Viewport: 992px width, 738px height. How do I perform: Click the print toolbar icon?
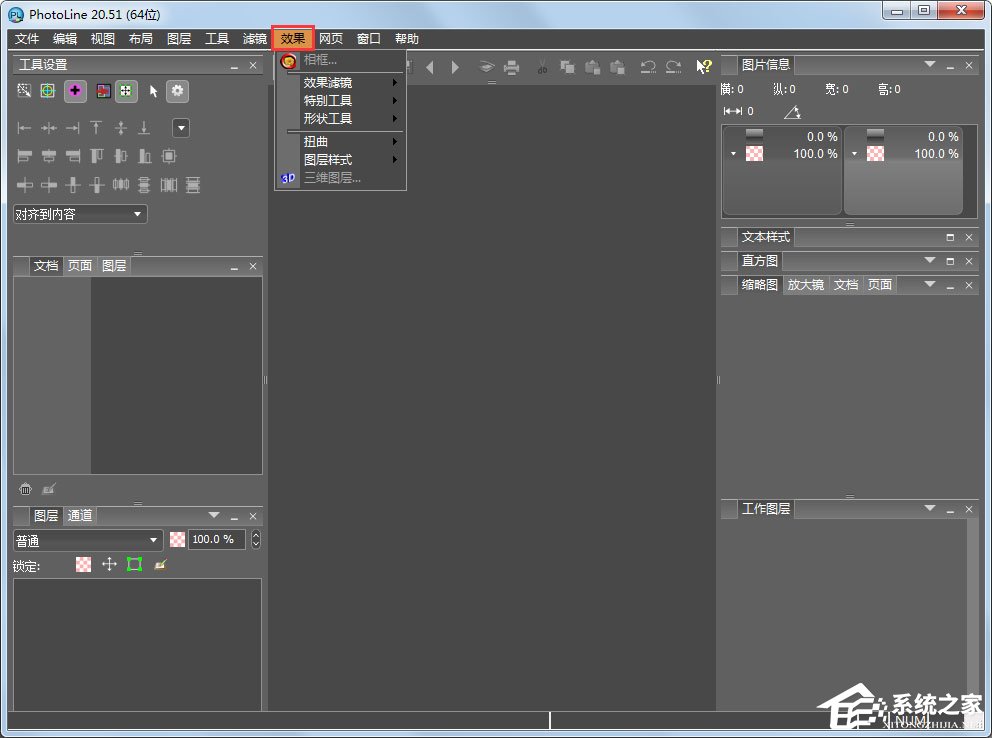(511, 67)
